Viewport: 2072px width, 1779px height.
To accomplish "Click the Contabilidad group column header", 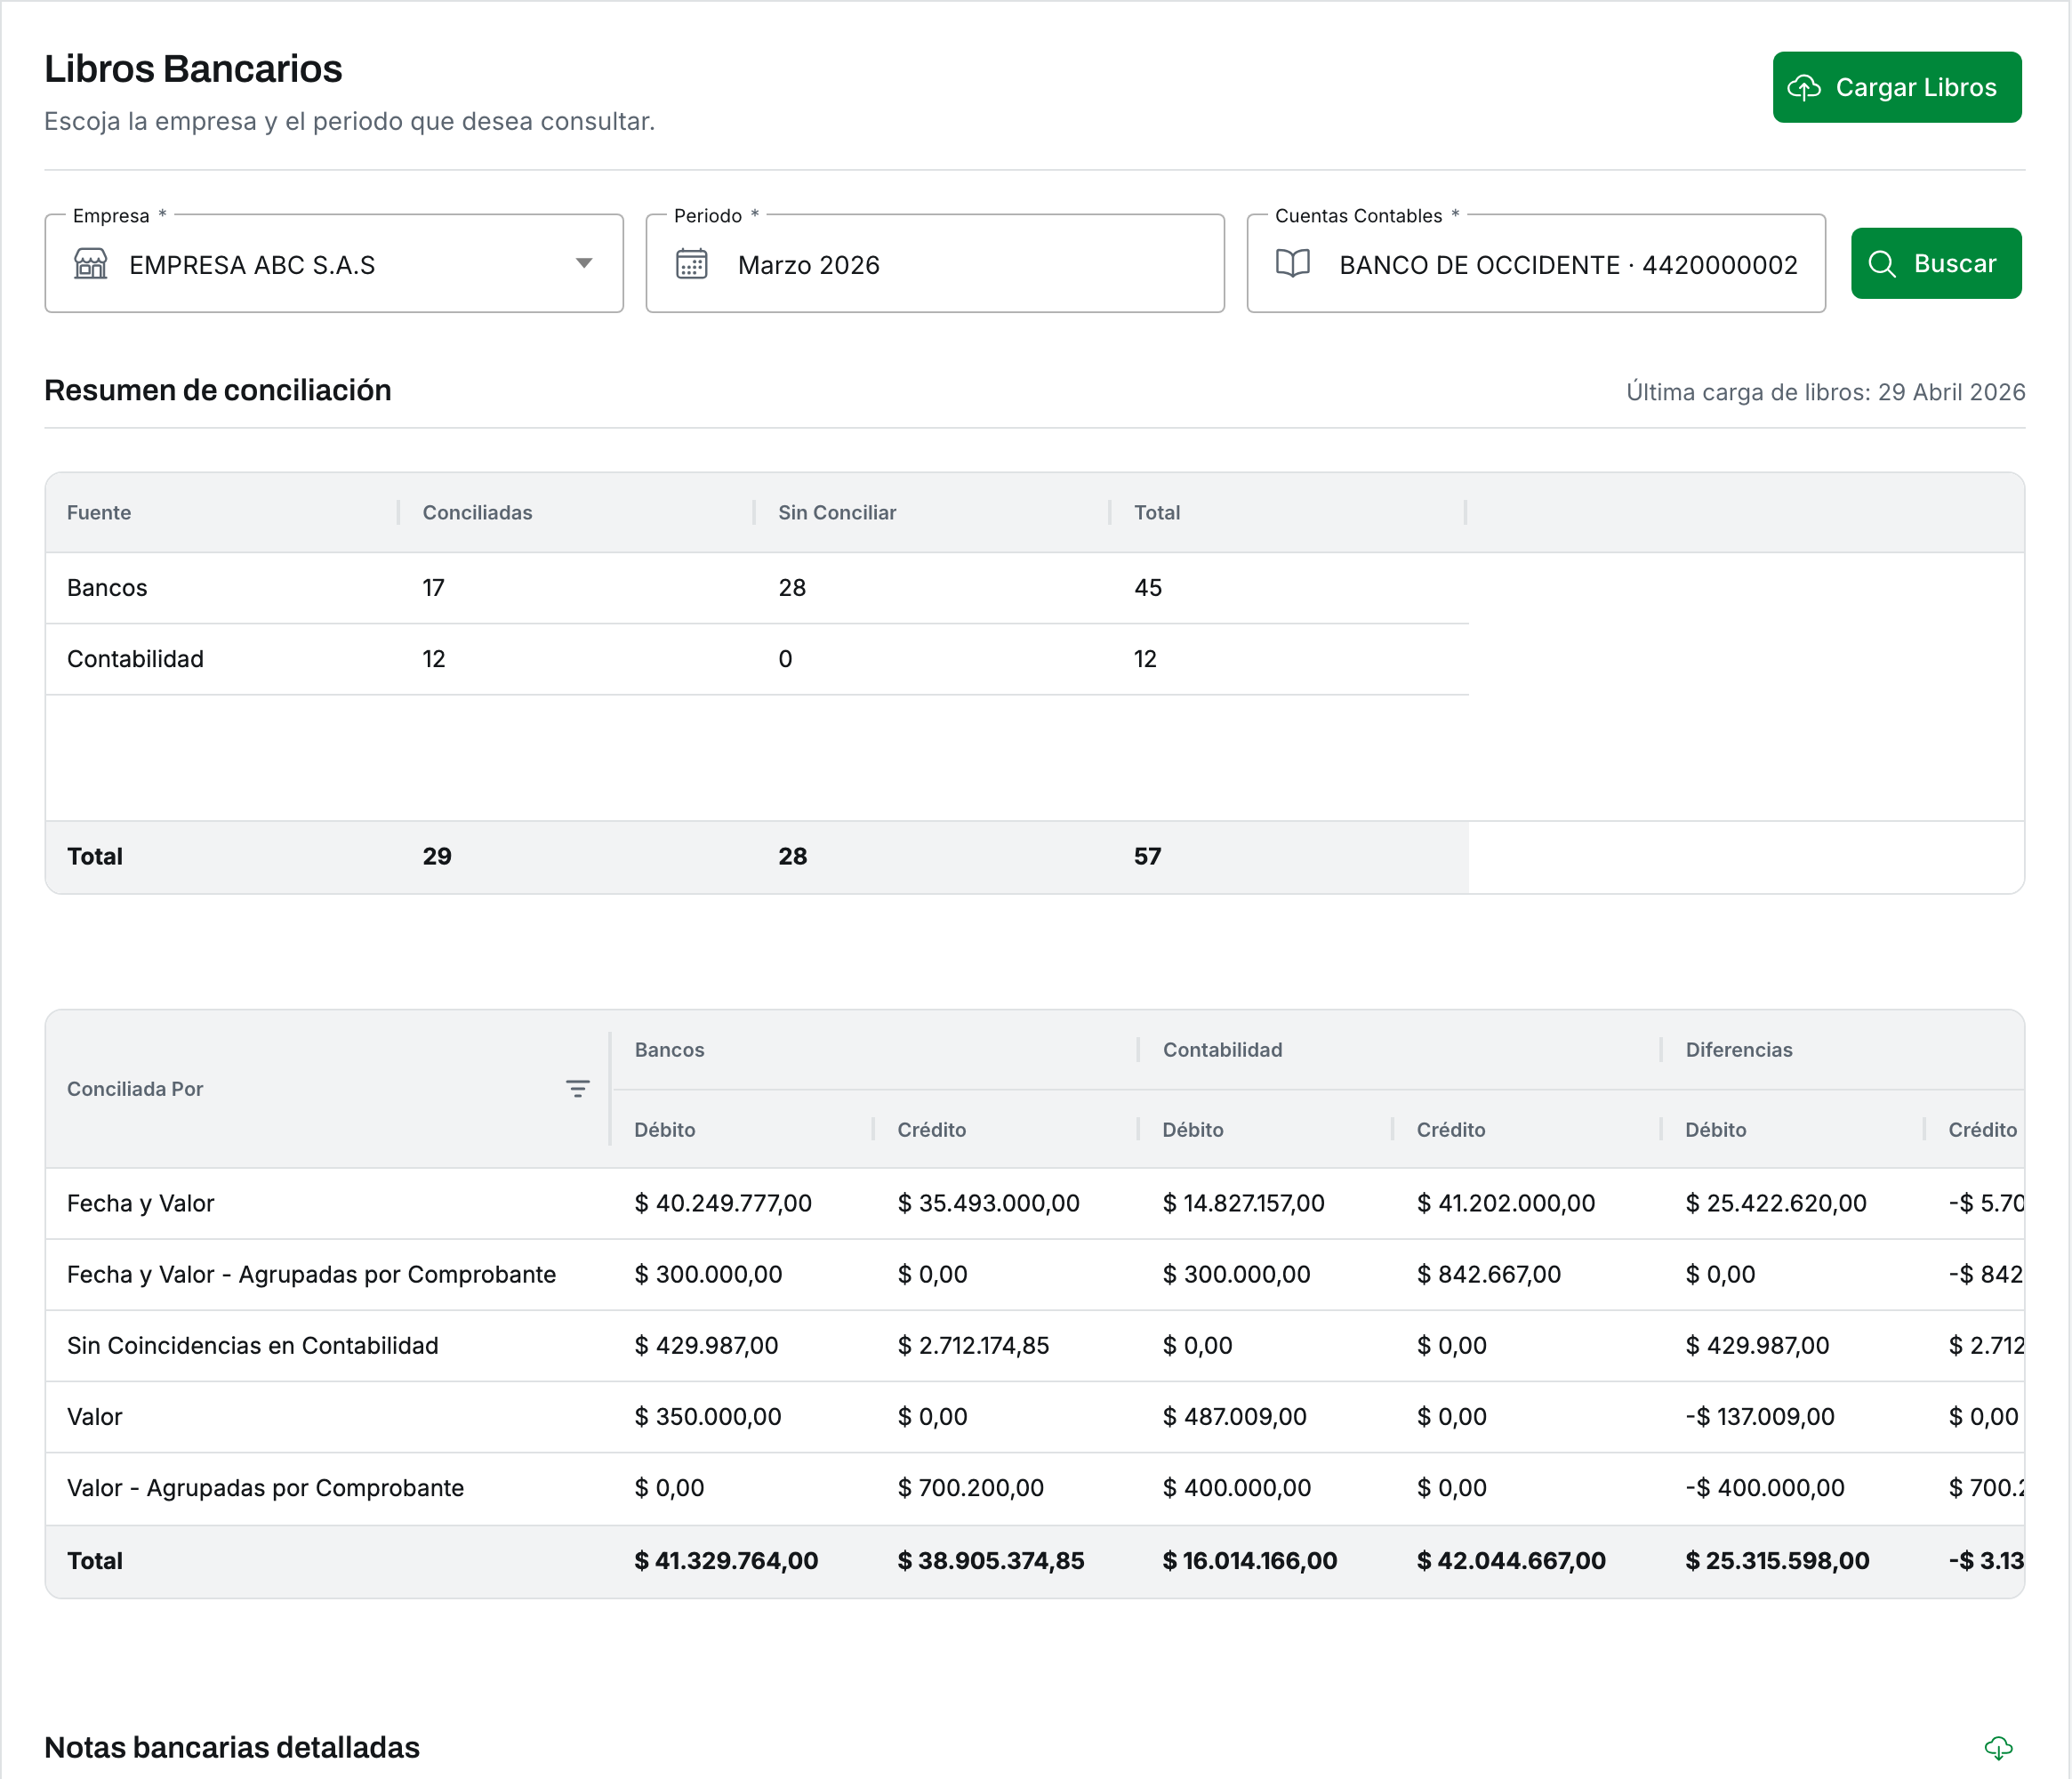I will tap(1222, 1050).
